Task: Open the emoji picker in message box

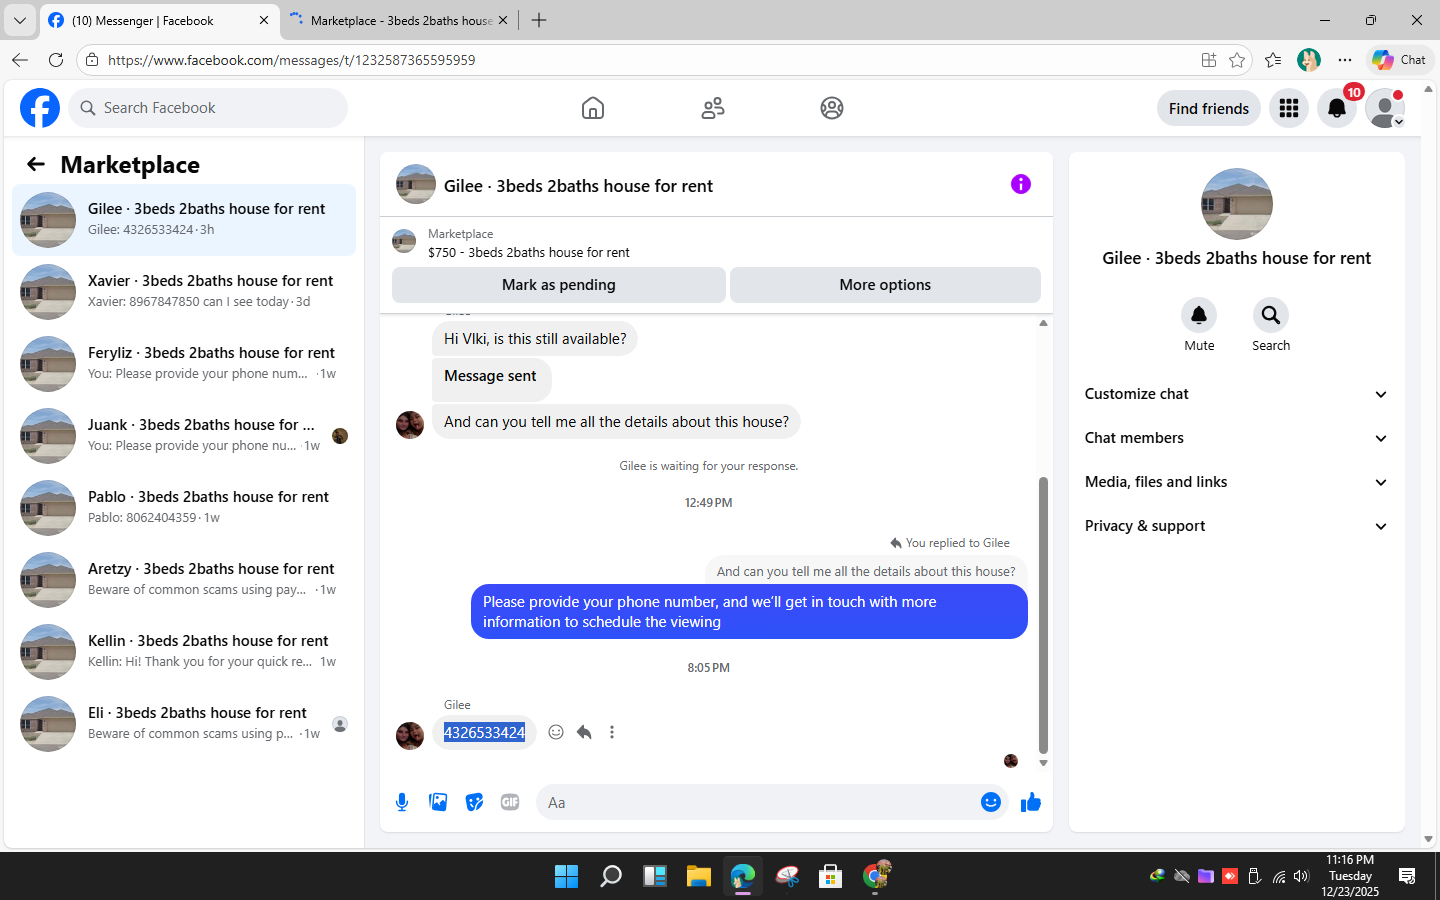Action: 991,802
